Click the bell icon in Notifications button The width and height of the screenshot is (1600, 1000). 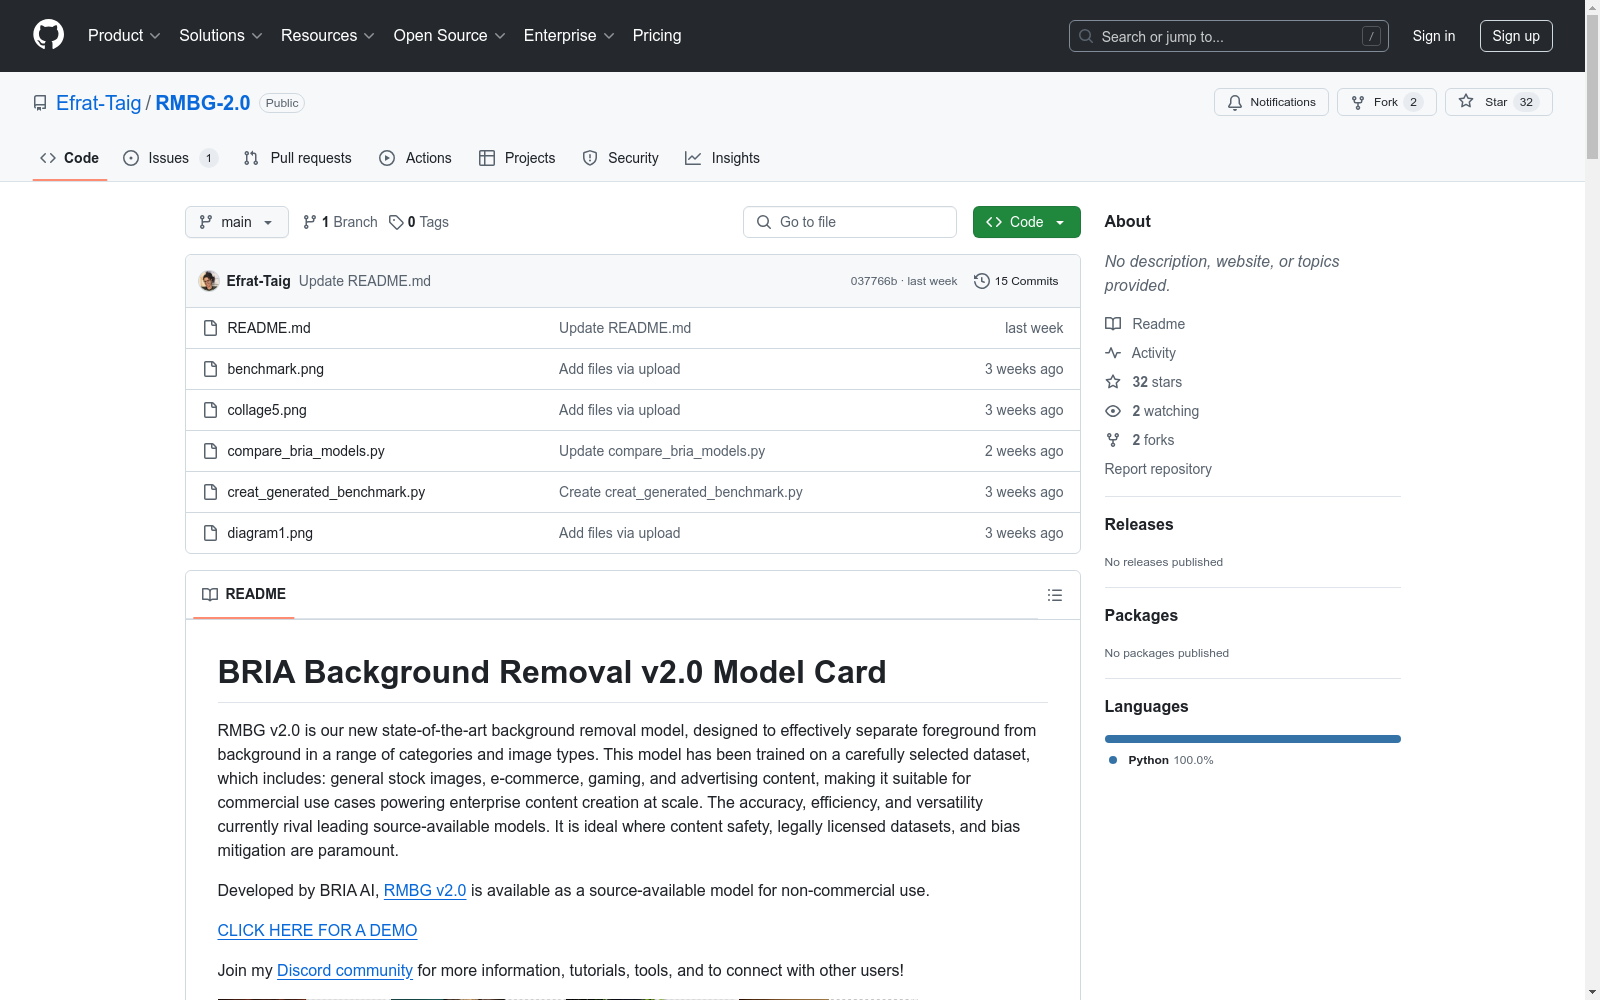click(1235, 102)
